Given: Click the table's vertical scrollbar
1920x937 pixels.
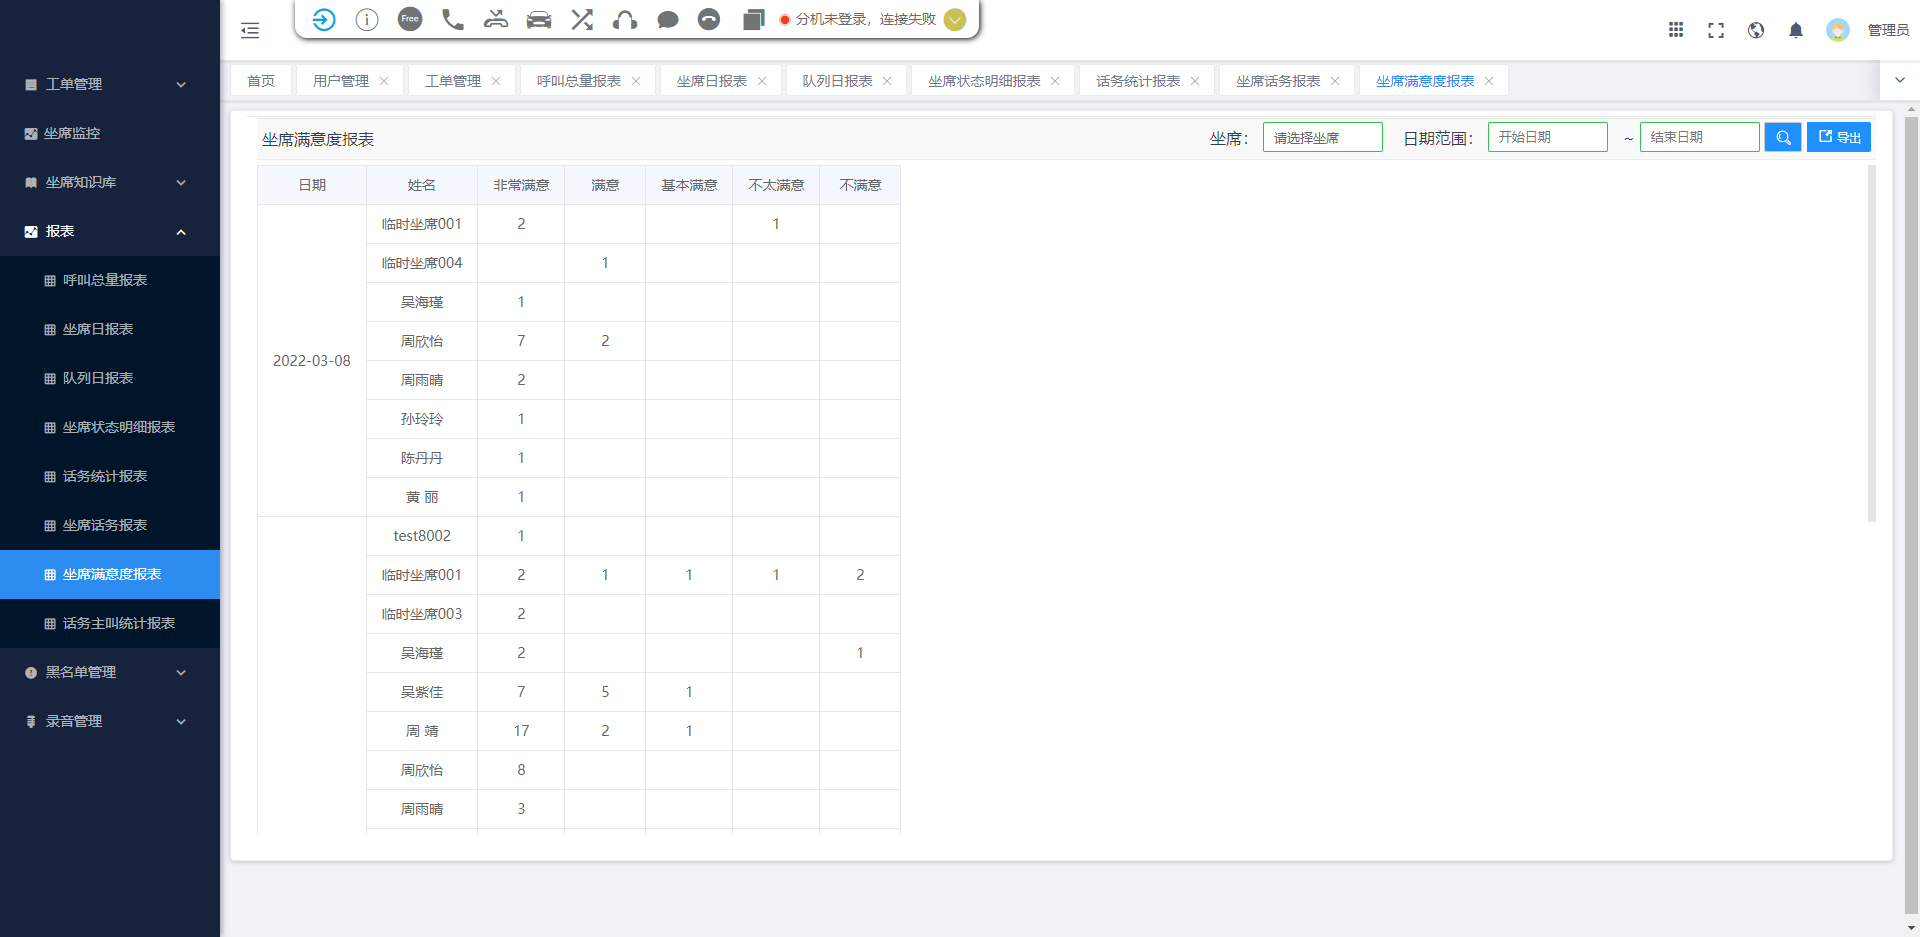Looking at the screenshot, I should pyautogui.click(x=1872, y=344).
